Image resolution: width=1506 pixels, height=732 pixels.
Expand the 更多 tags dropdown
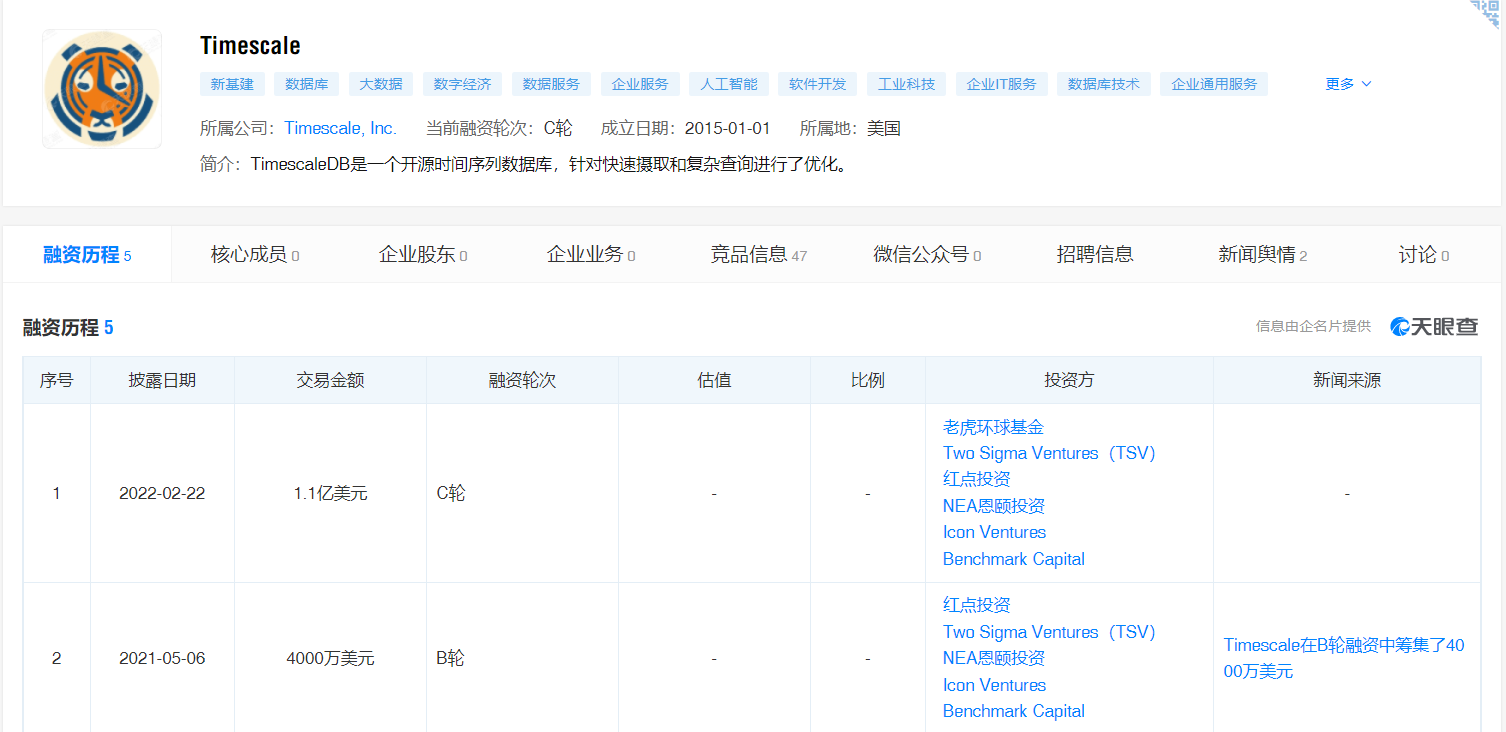1348,84
